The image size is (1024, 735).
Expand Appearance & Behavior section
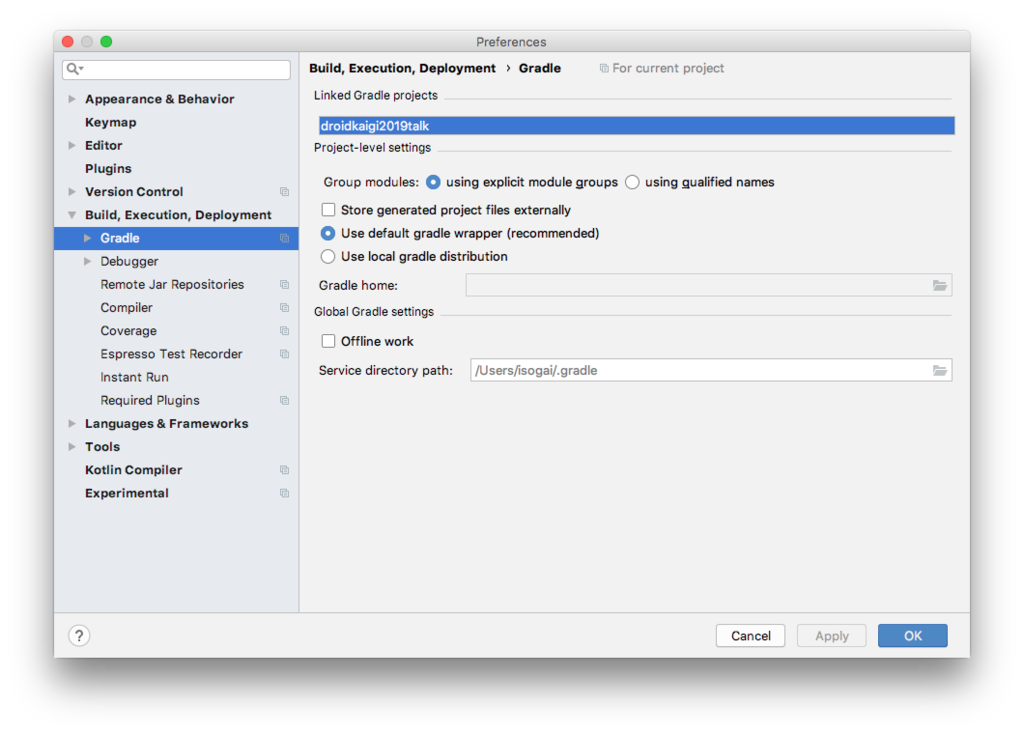[72, 99]
